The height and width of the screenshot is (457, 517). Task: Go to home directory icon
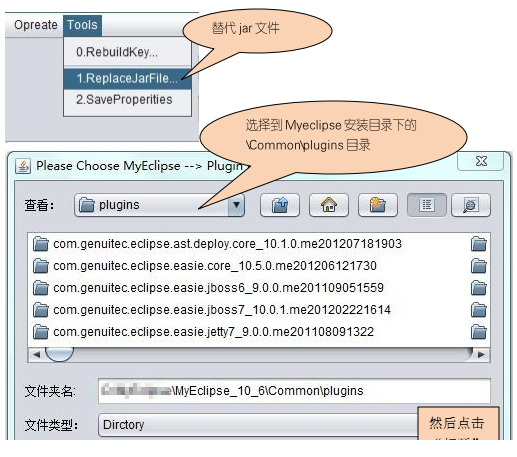(x=329, y=205)
